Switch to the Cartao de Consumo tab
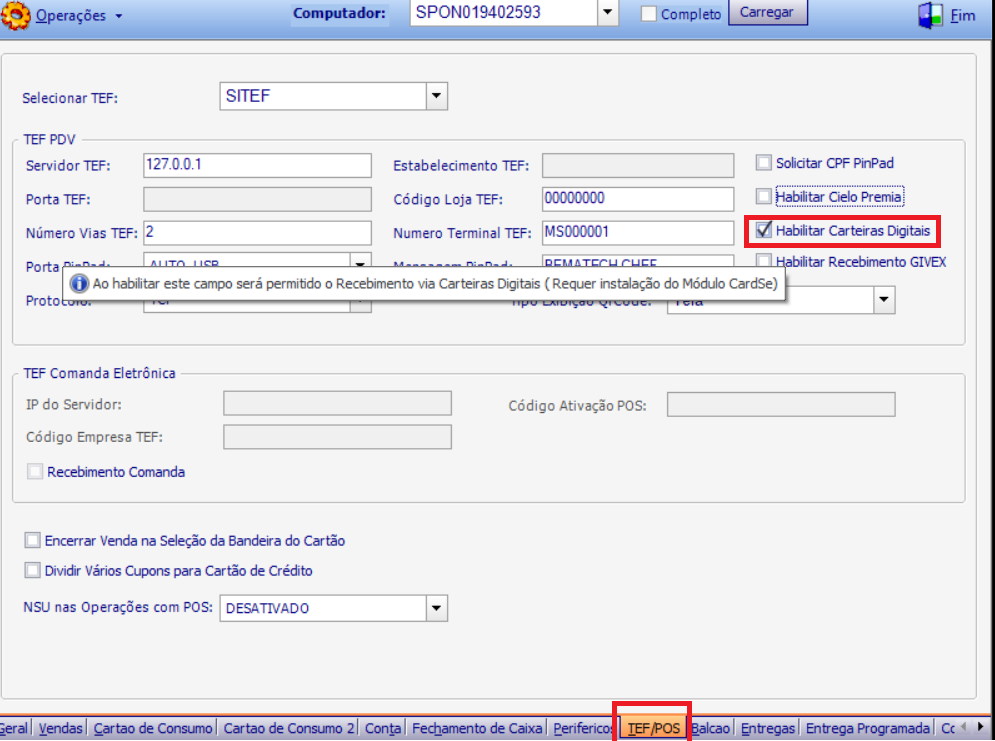 [x=153, y=728]
